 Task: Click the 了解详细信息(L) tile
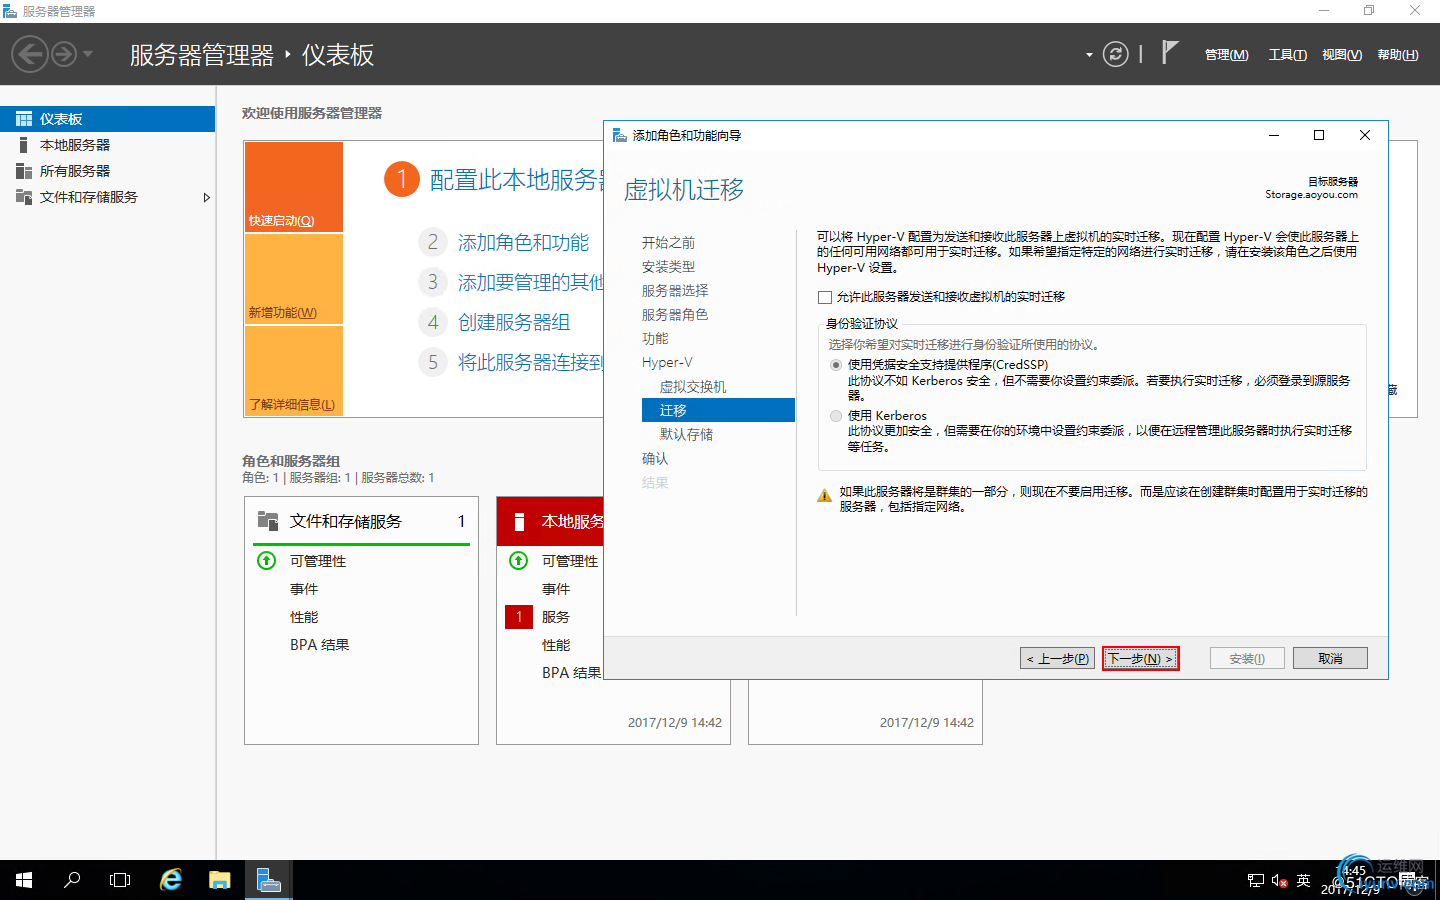coord(294,371)
